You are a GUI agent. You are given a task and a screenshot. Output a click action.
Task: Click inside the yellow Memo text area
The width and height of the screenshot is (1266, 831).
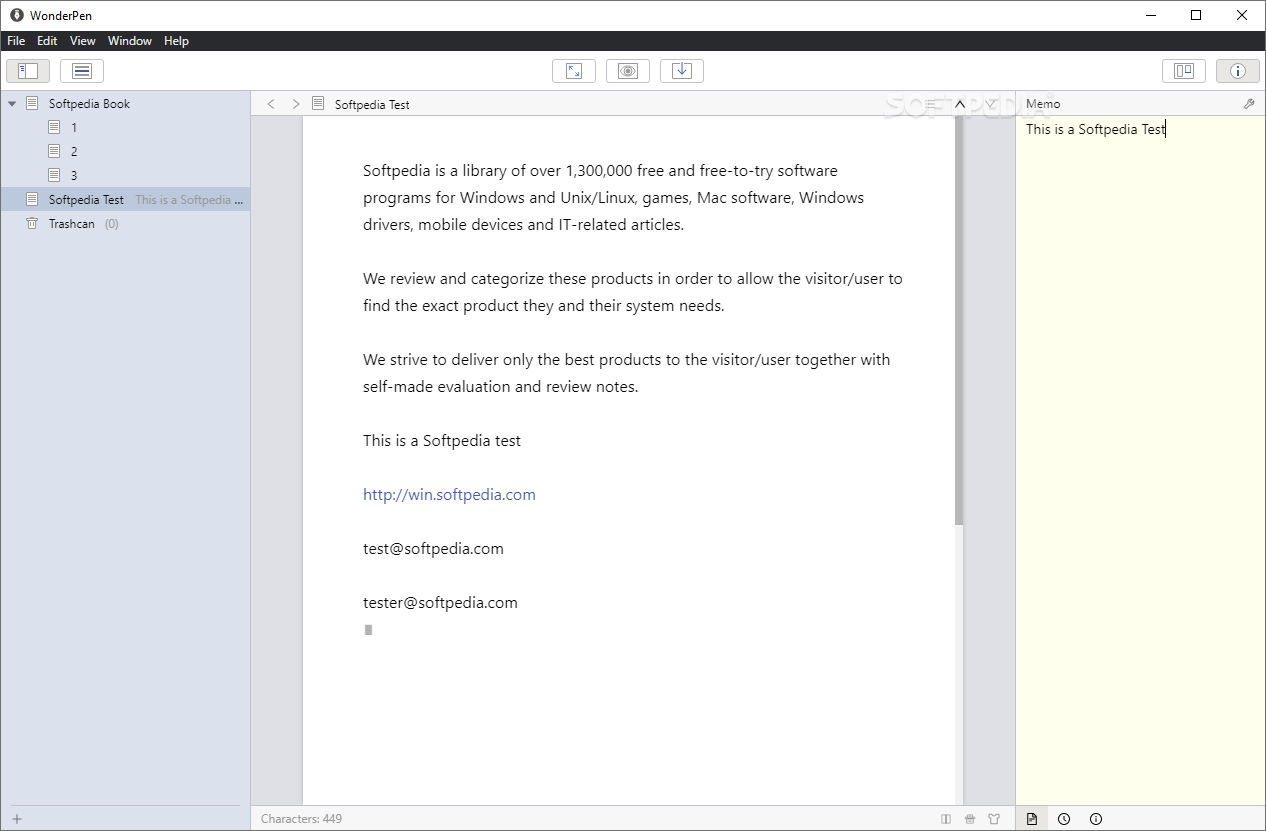coord(1140,460)
